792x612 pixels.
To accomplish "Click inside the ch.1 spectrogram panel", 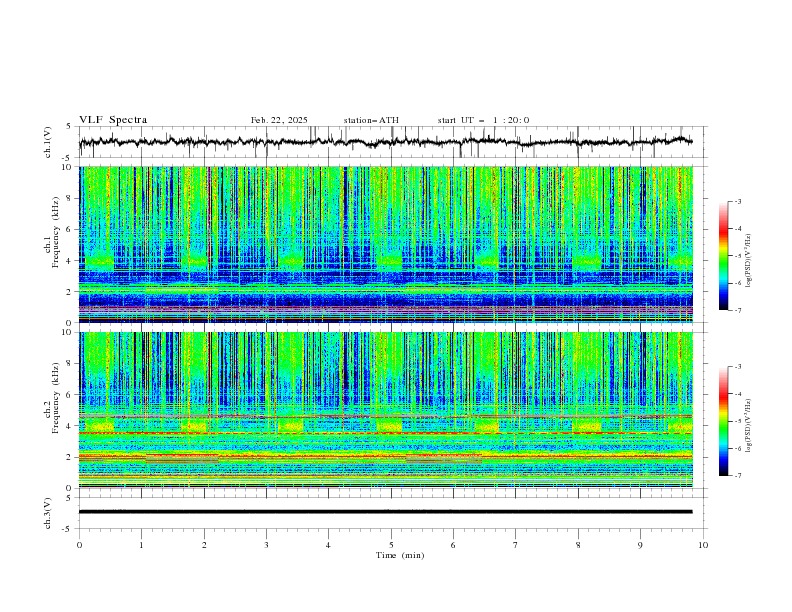I will (386, 244).
